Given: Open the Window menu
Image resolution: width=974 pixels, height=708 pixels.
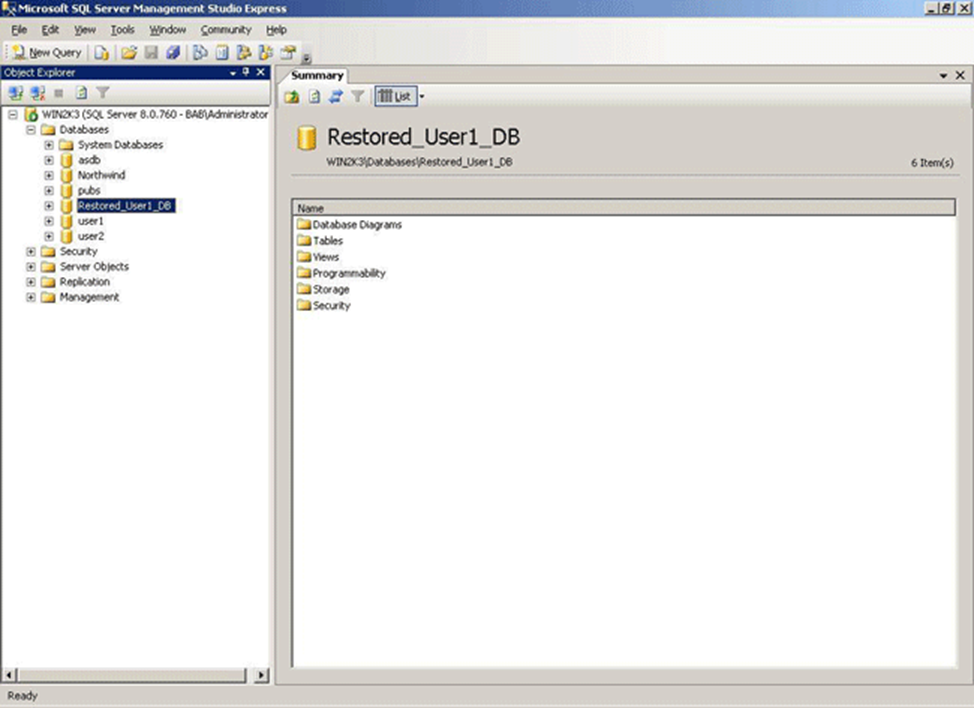Looking at the screenshot, I should (167, 30).
